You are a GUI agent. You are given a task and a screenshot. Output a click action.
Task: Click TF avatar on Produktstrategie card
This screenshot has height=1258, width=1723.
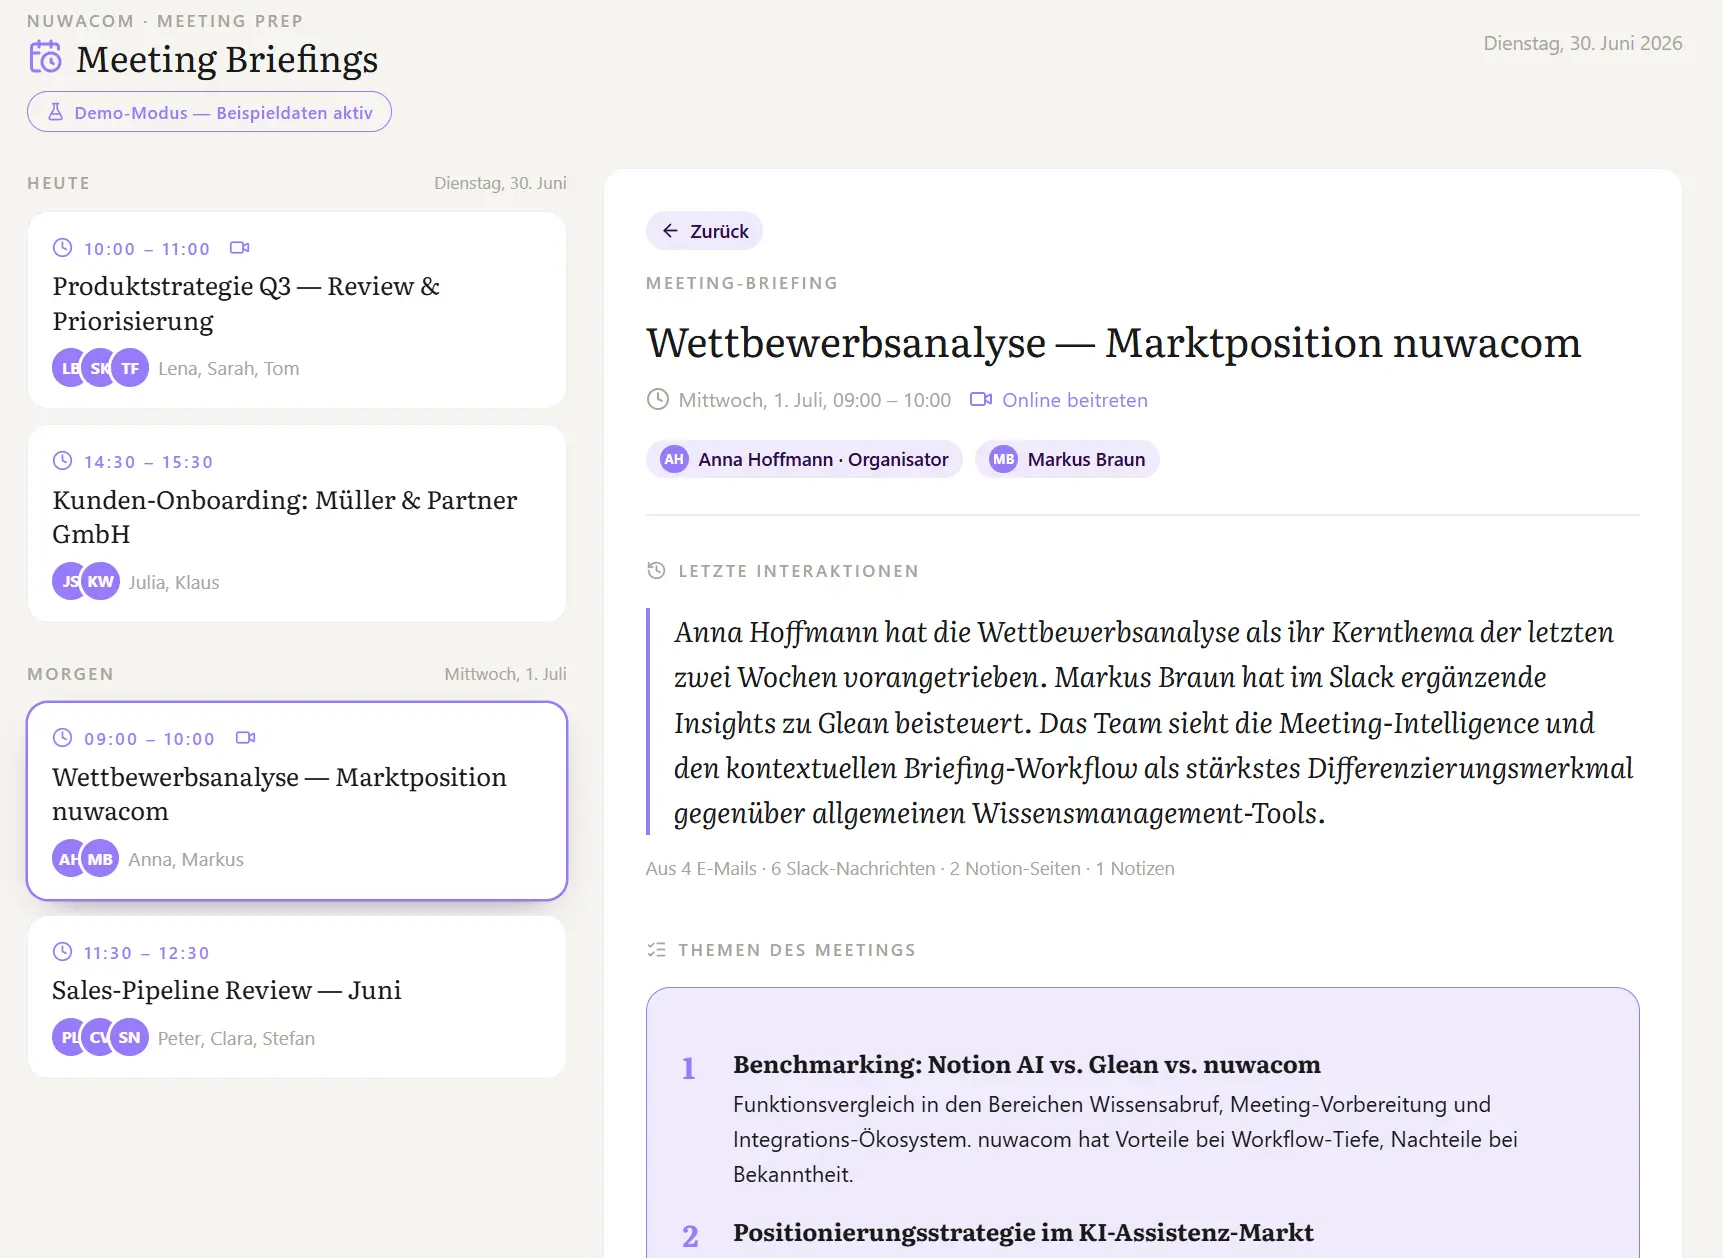click(130, 367)
